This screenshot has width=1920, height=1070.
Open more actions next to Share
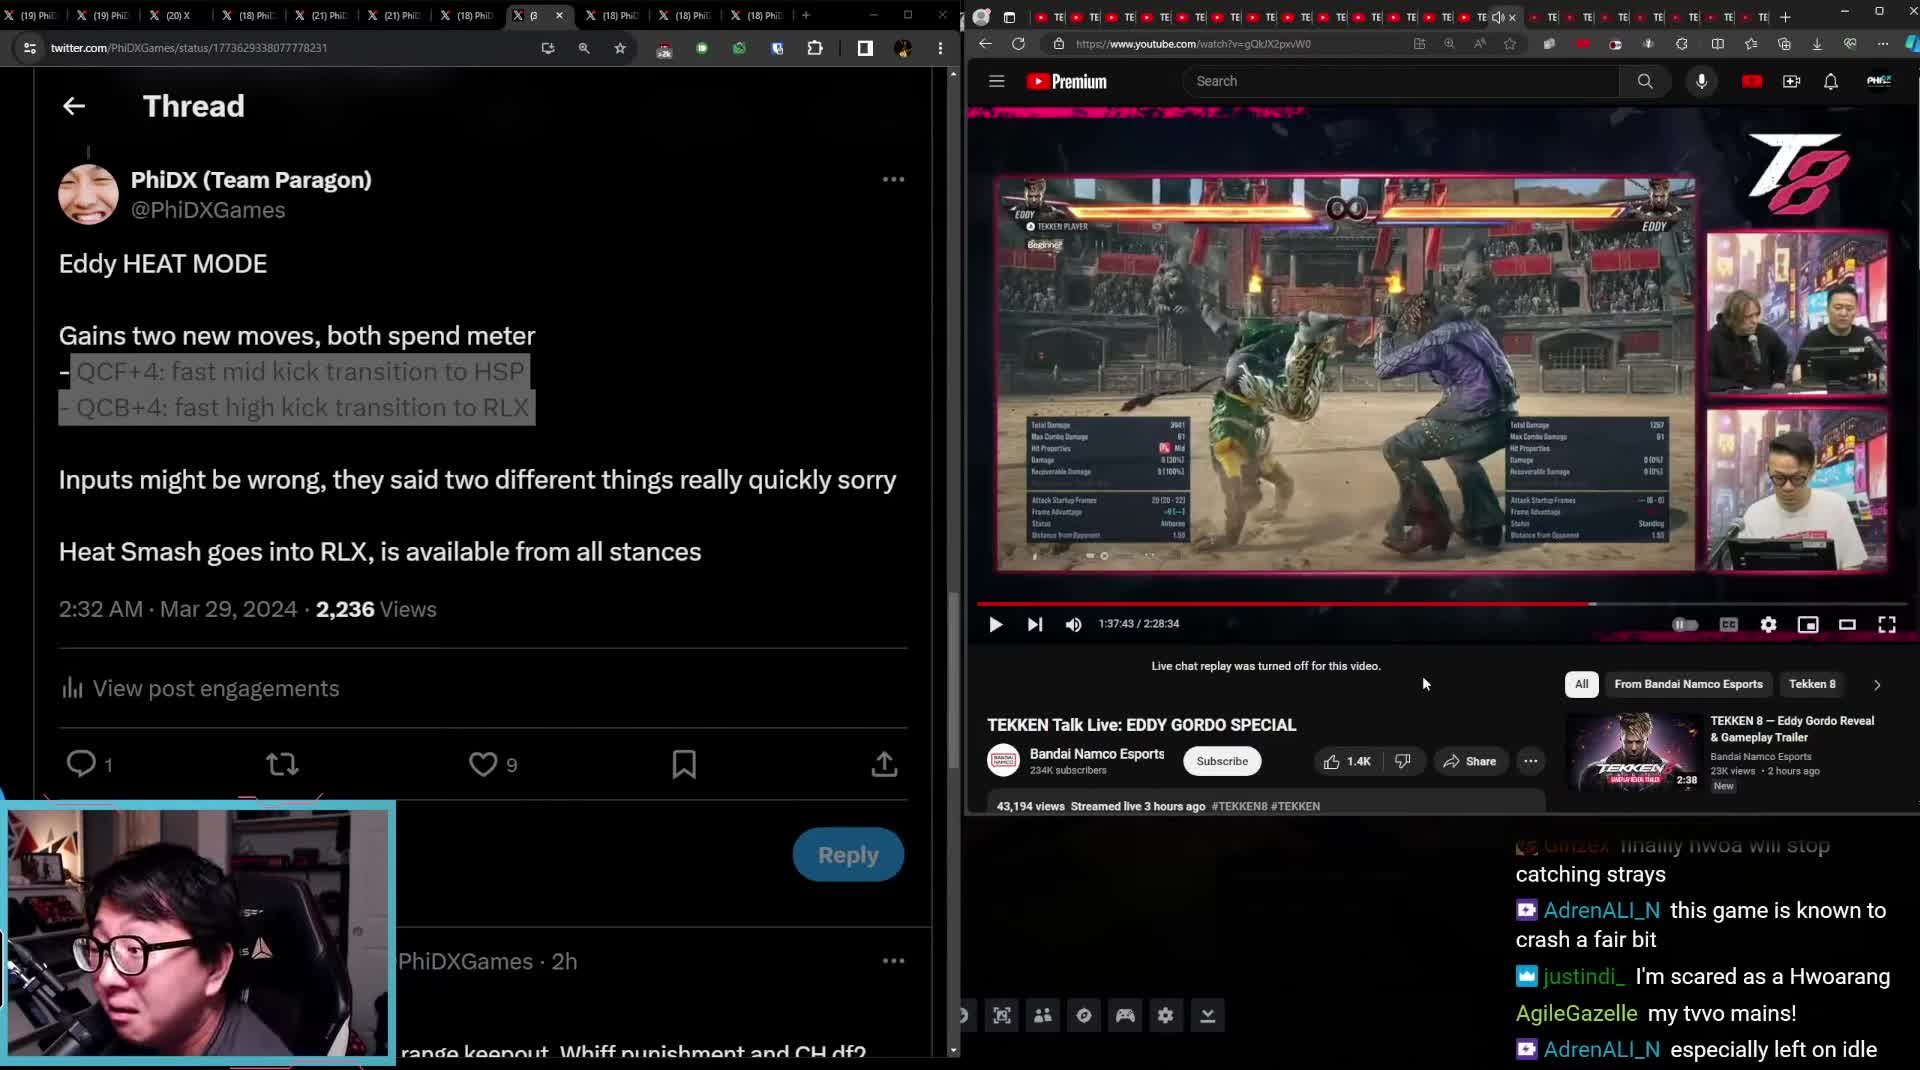[x=1530, y=761]
